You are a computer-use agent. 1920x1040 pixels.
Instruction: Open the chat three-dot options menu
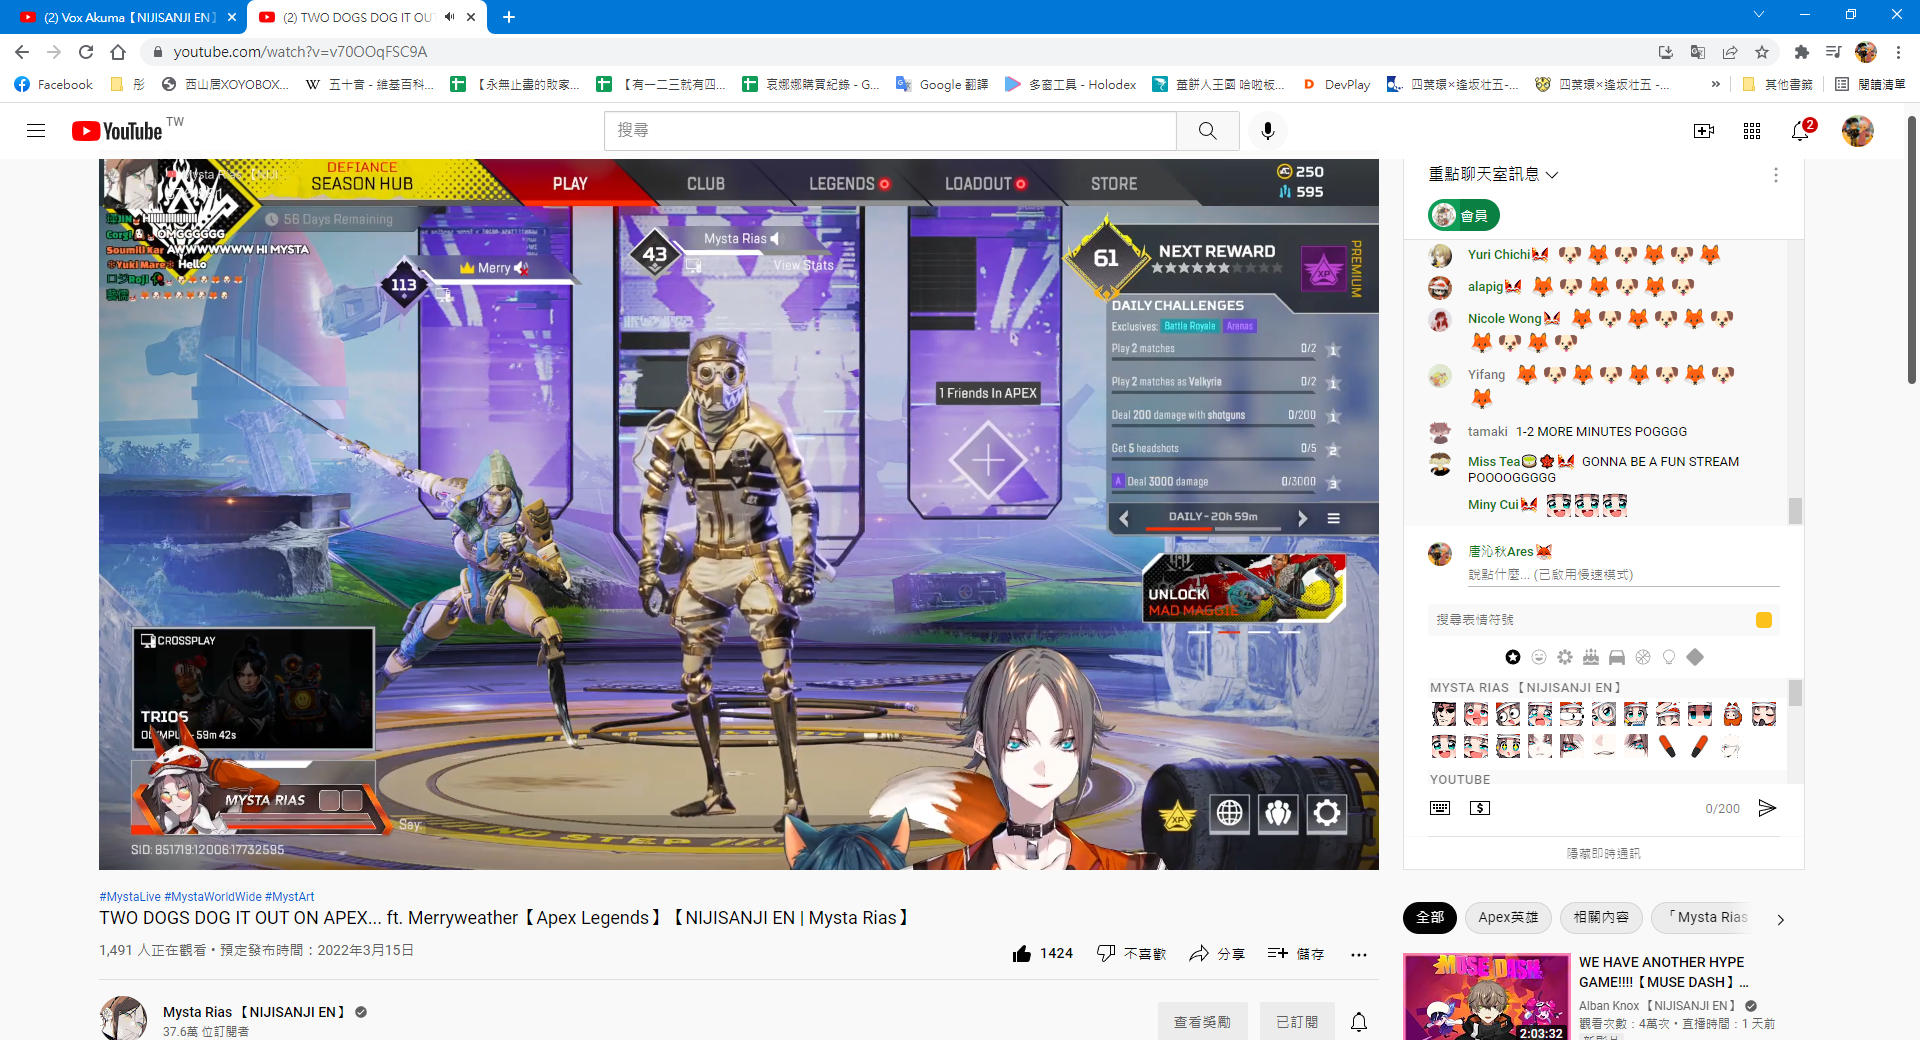[x=1776, y=175]
